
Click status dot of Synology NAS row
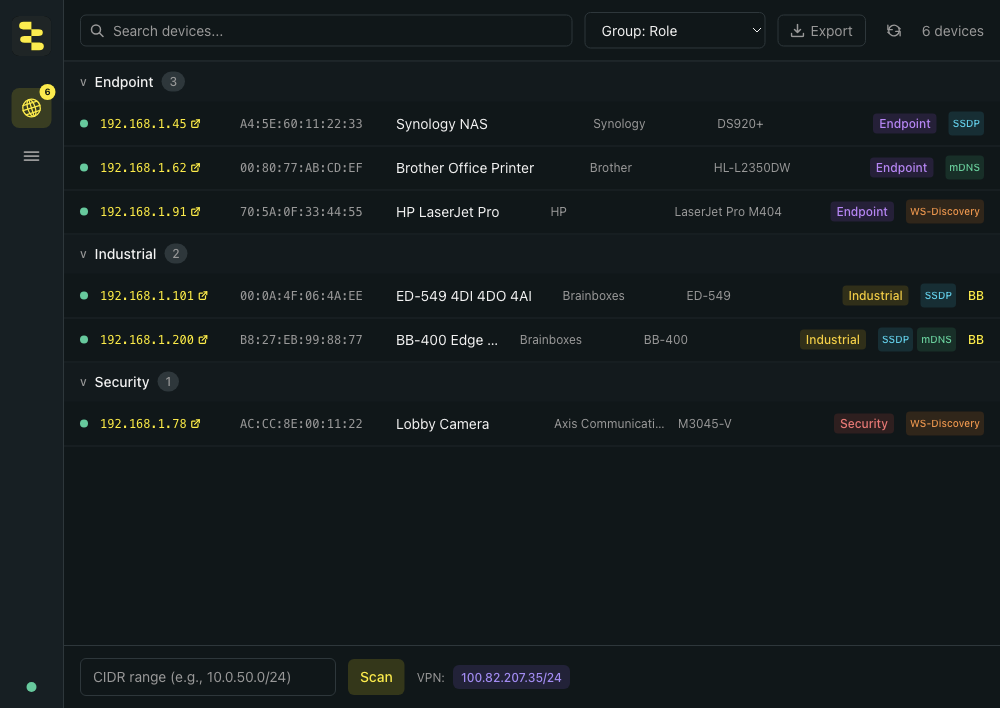[x=84, y=124]
